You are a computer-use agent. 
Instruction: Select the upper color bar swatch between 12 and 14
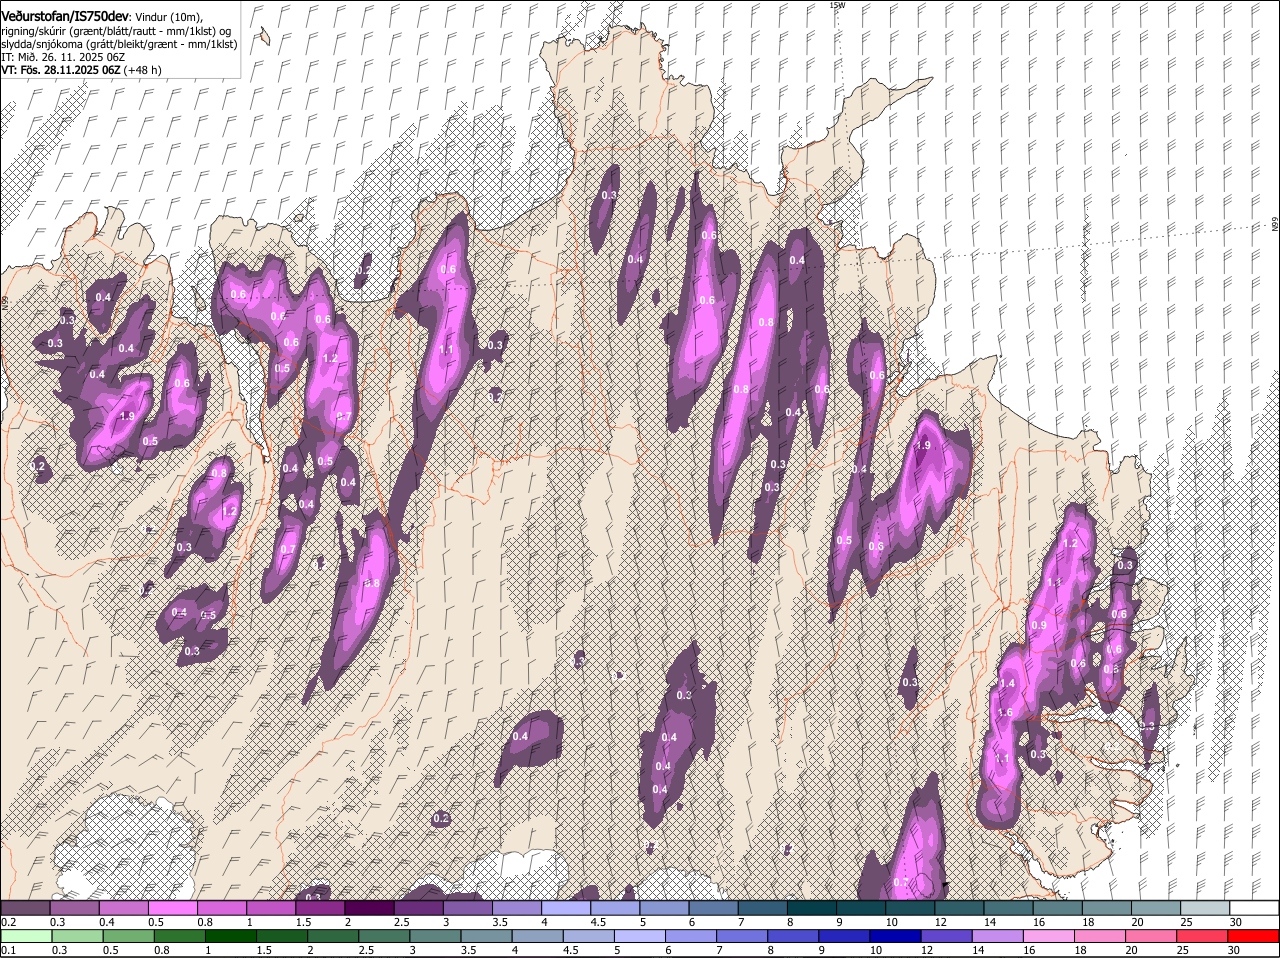click(x=960, y=907)
